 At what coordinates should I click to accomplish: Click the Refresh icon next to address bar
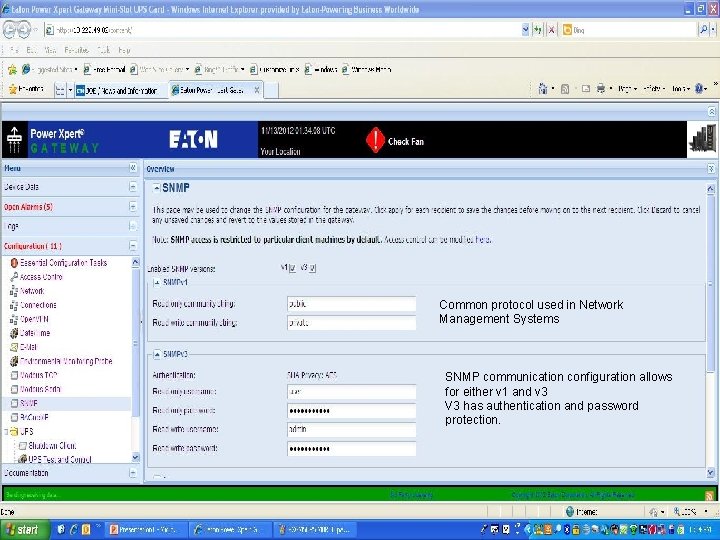tap(538, 30)
